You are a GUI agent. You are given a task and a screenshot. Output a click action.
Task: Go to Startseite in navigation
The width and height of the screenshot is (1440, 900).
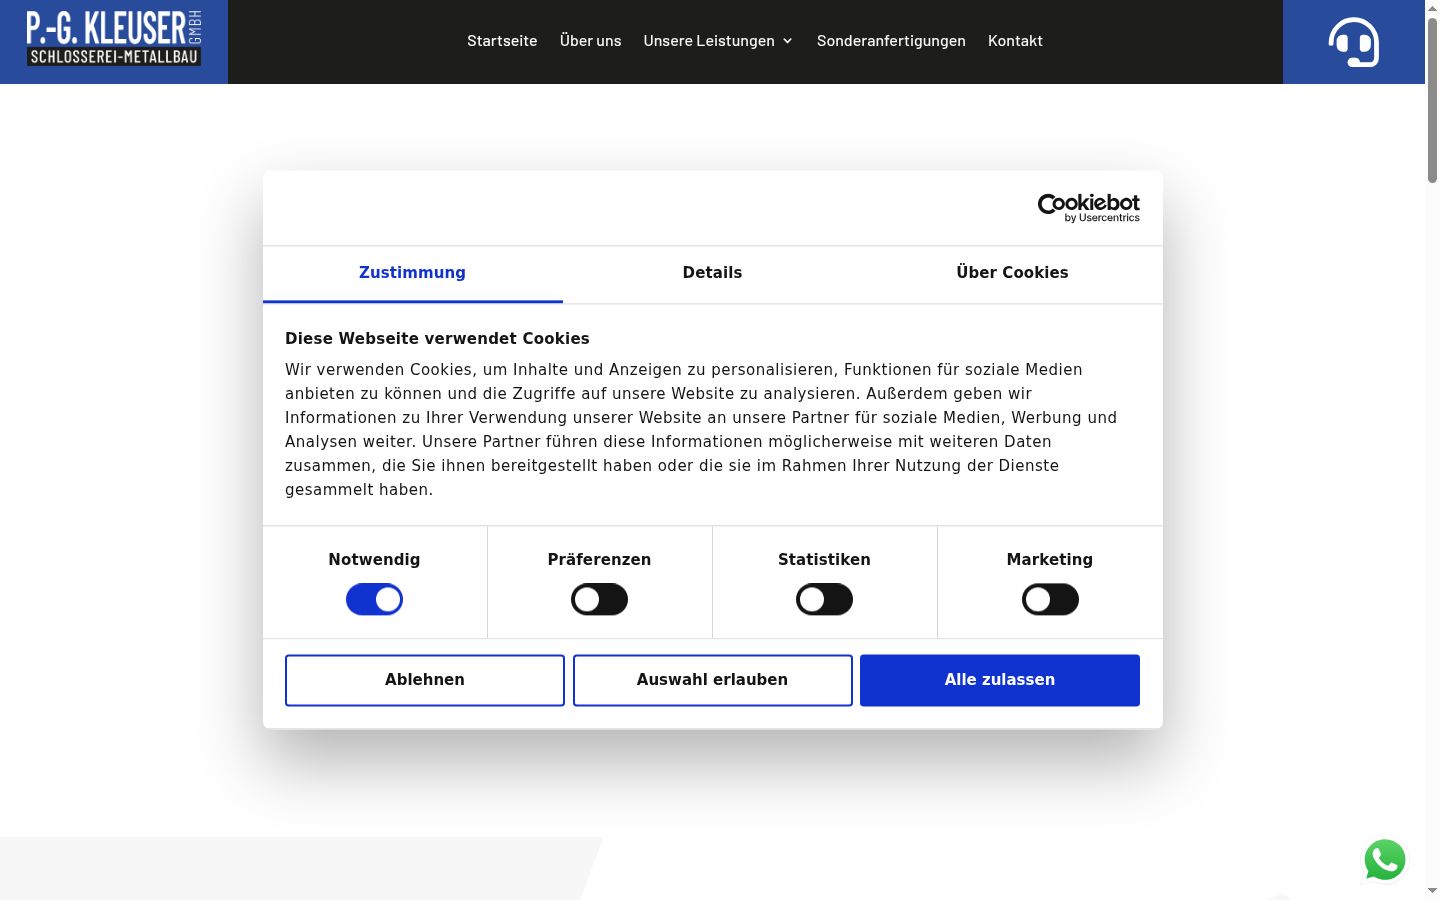point(502,41)
